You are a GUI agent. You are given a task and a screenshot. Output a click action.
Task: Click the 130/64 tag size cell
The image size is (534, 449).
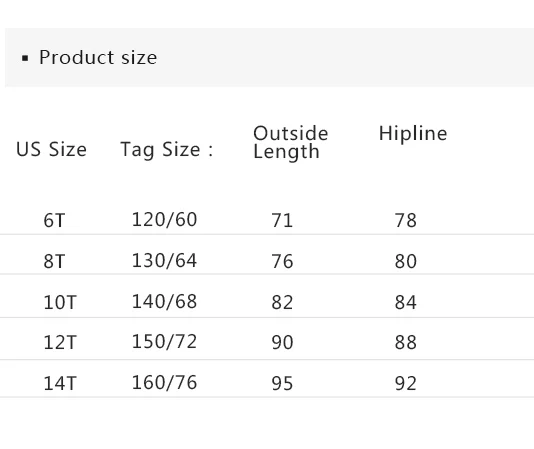point(164,261)
